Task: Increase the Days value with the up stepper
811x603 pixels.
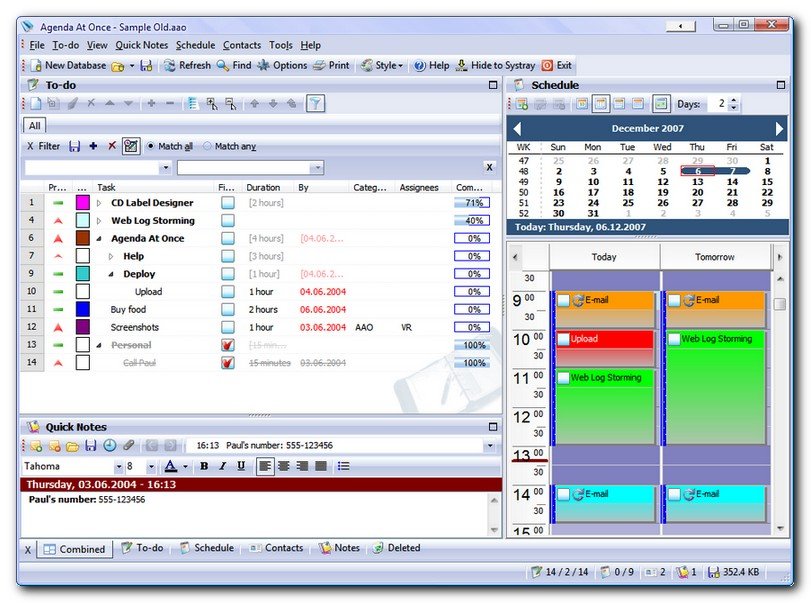Action: point(733,100)
